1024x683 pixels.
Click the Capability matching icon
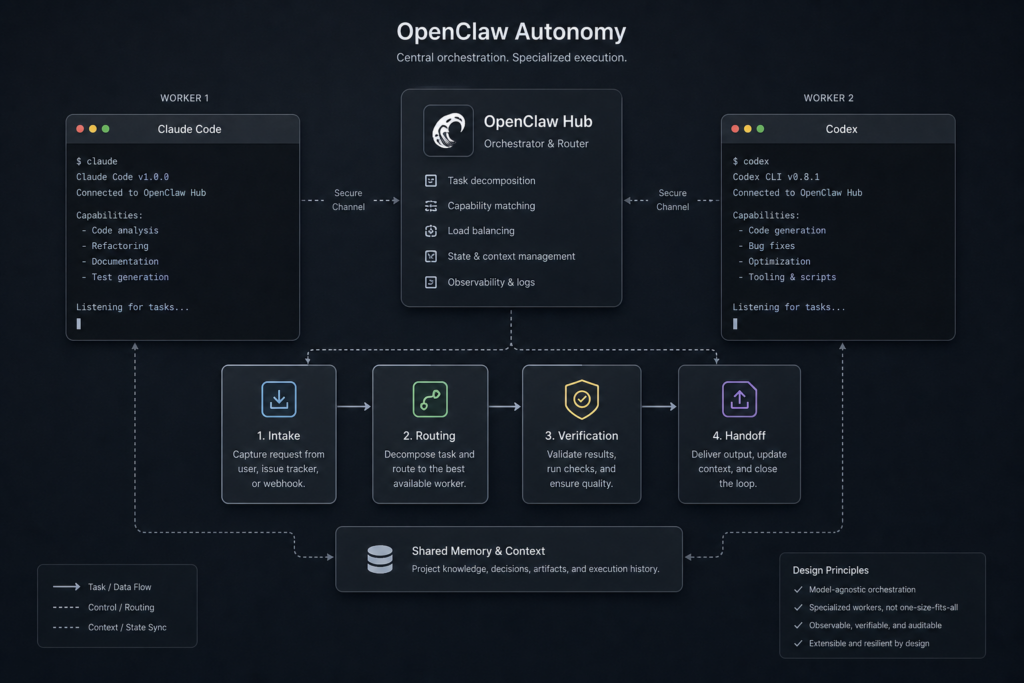pos(431,206)
